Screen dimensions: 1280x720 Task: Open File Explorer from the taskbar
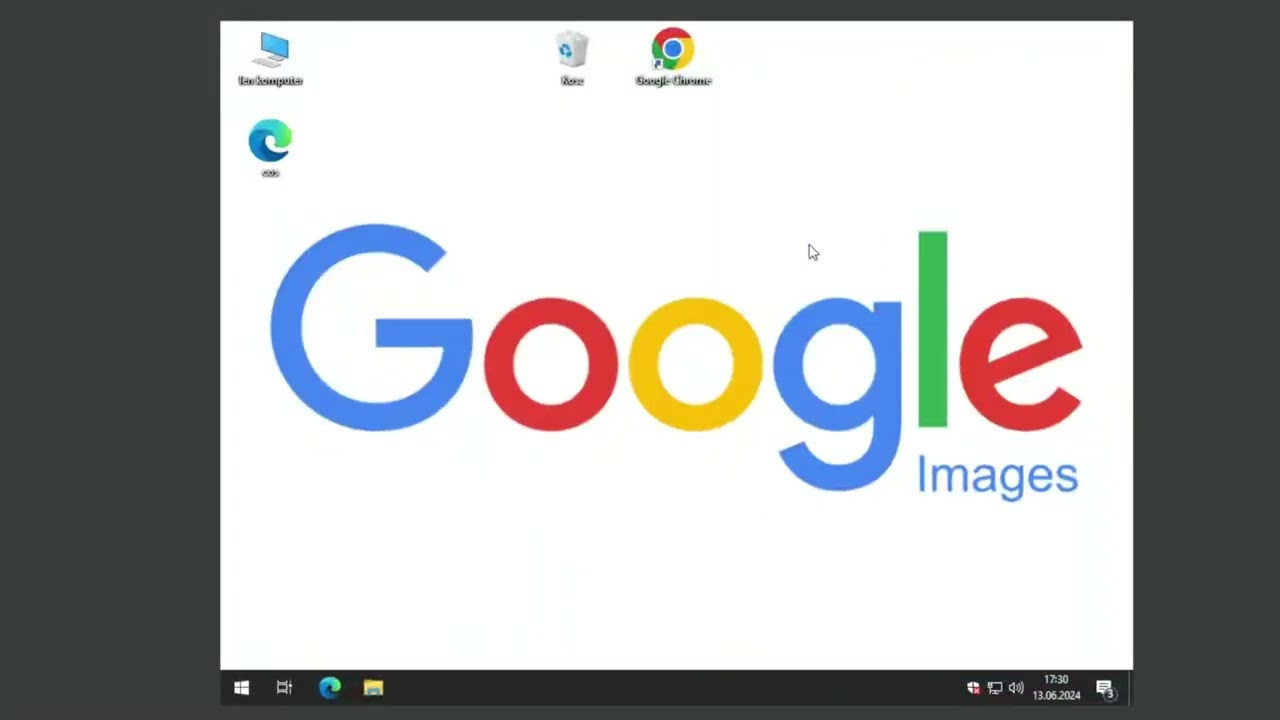pos(373,688)
